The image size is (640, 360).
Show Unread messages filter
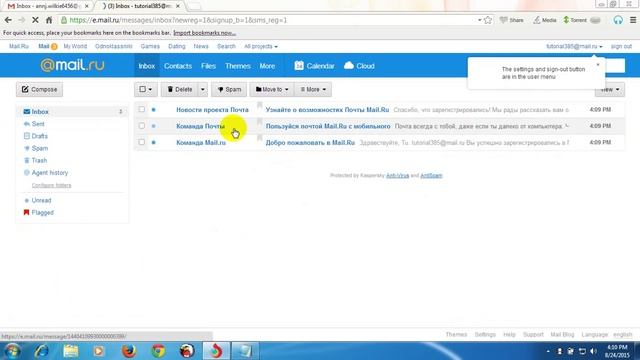(41, 200)
